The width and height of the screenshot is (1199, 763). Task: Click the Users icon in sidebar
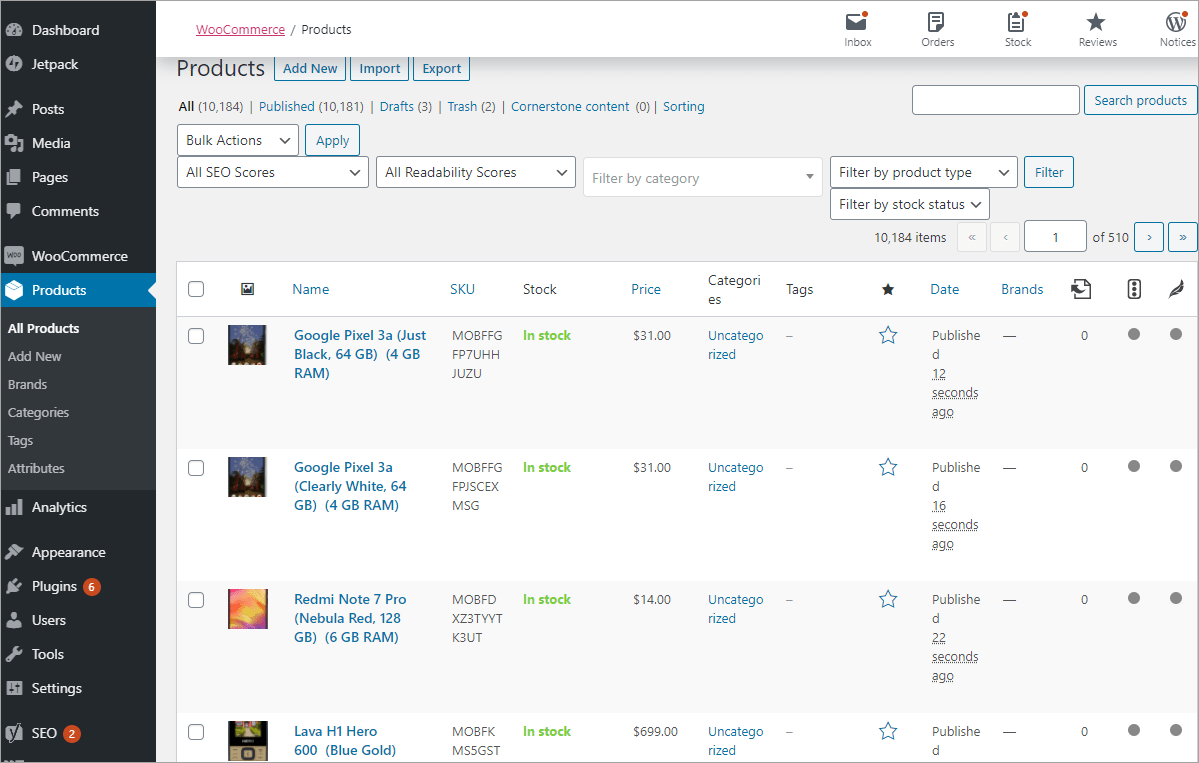pyautogui.click(x=14, y=620)
